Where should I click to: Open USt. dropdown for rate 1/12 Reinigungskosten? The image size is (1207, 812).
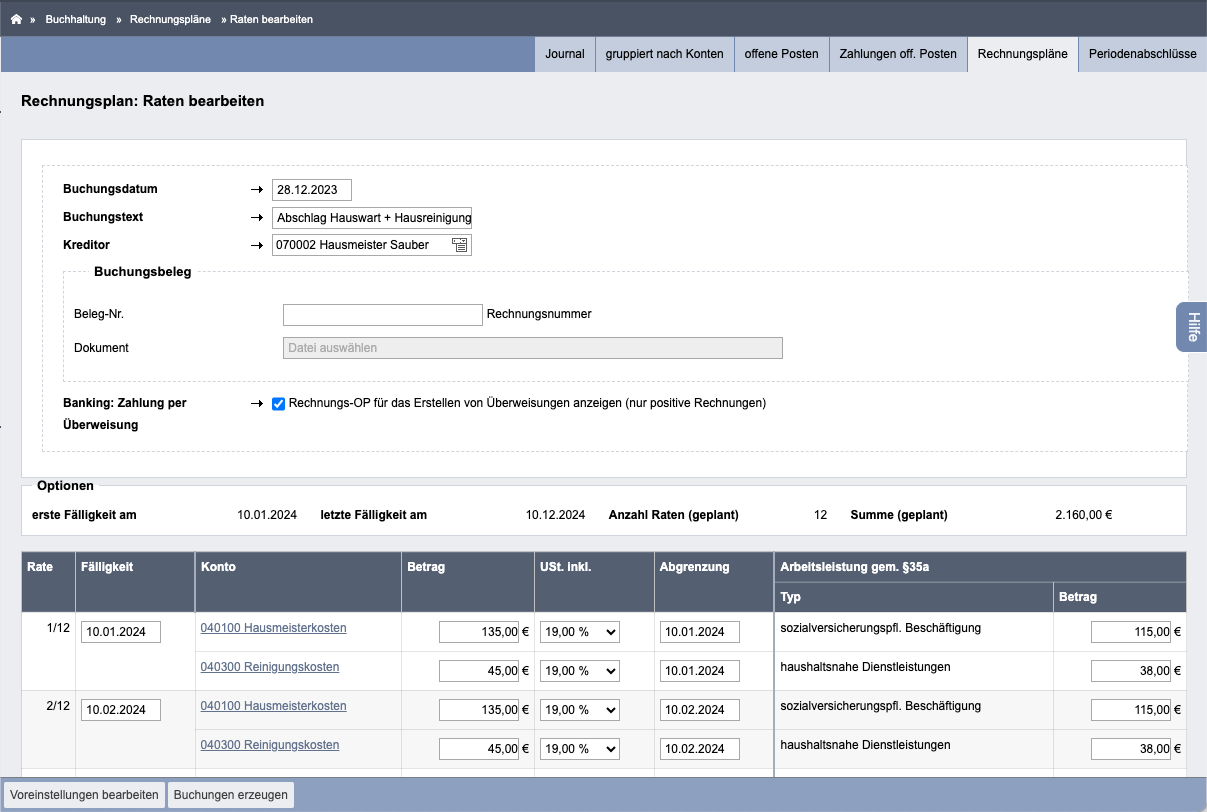pyautogui.click(x=579, y=671)
